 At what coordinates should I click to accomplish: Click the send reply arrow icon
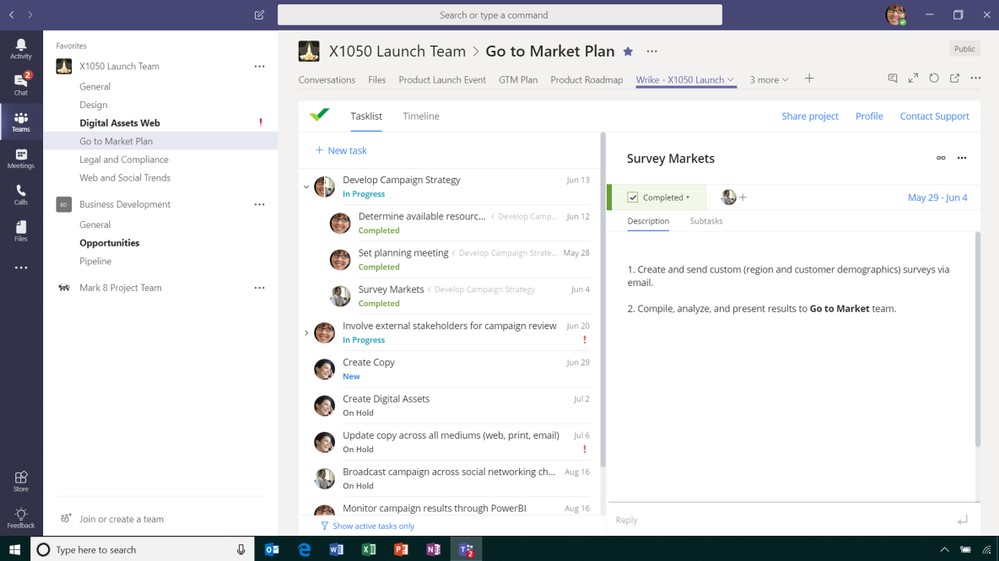[962, 520]
